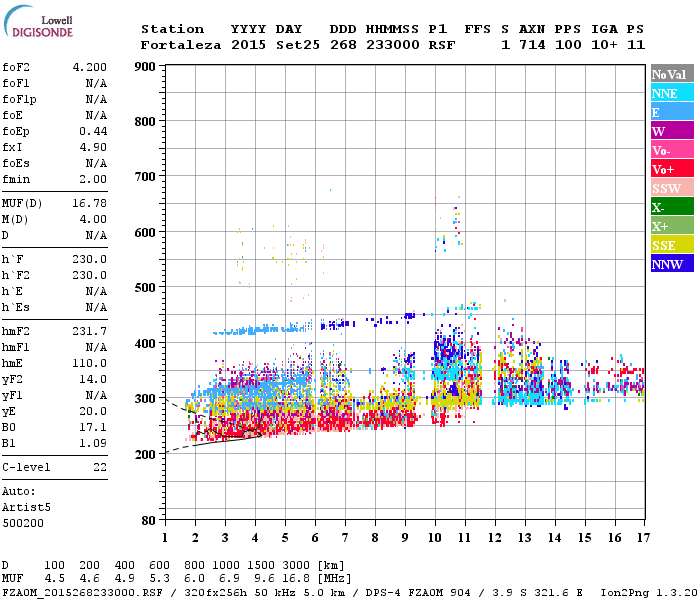Click the NNE cyan legend entry
700x600 pixels.
[x=671, y=93]
